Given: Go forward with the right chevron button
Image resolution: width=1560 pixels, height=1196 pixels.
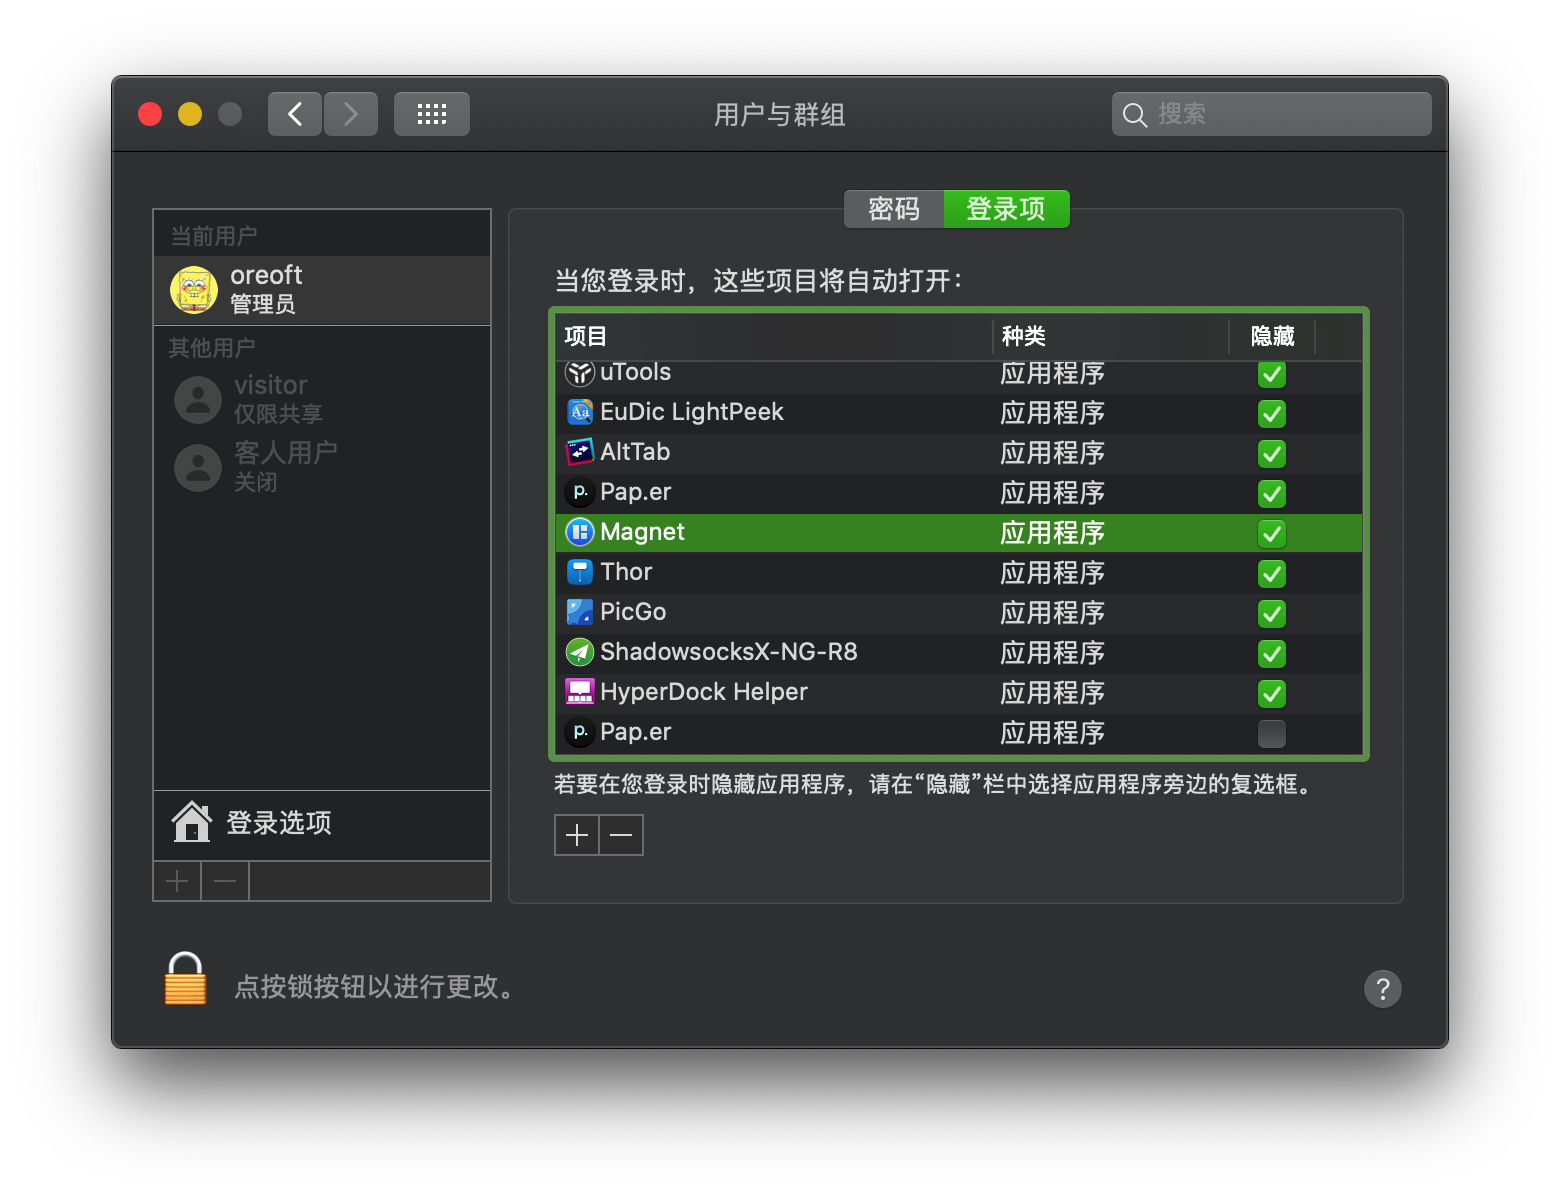Looking at the screenshot, I should click(x=351, y=114).
